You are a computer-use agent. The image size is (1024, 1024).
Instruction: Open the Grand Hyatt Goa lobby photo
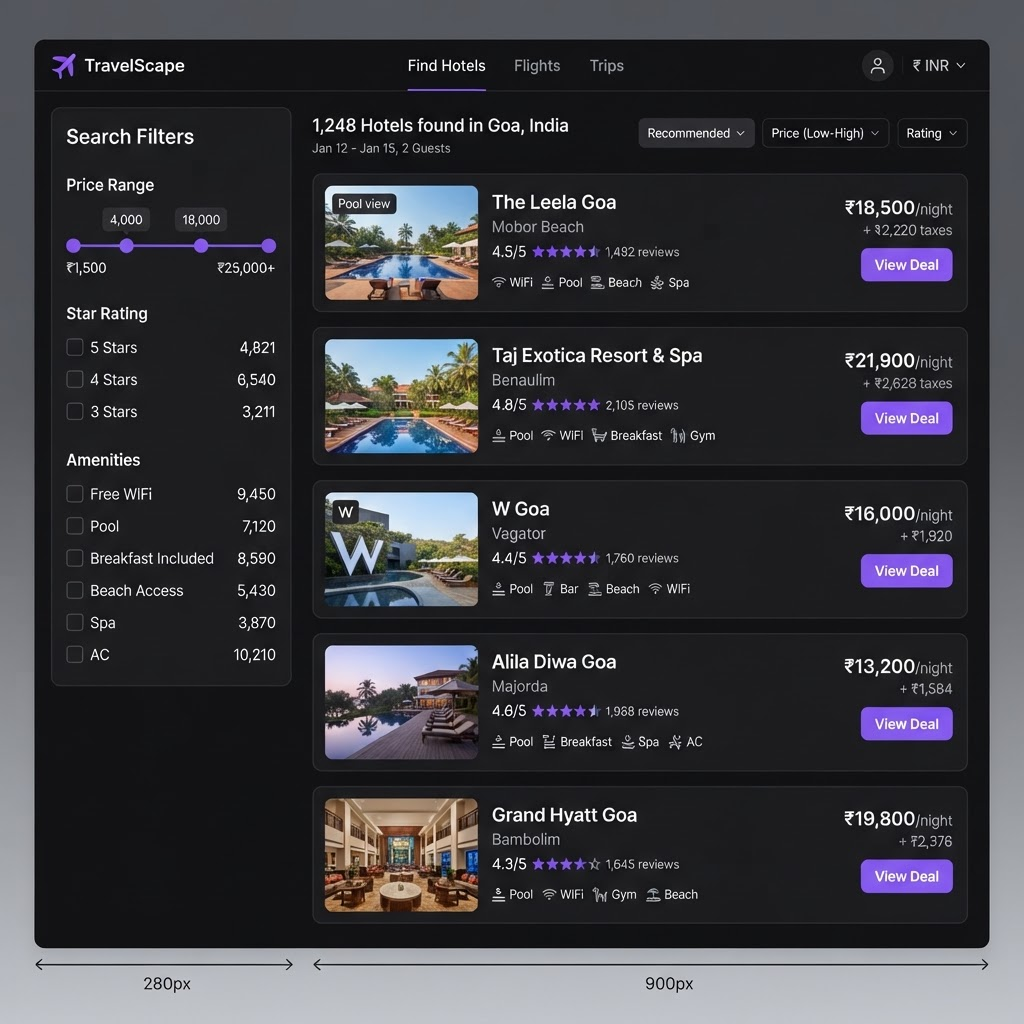click(401, 855)
